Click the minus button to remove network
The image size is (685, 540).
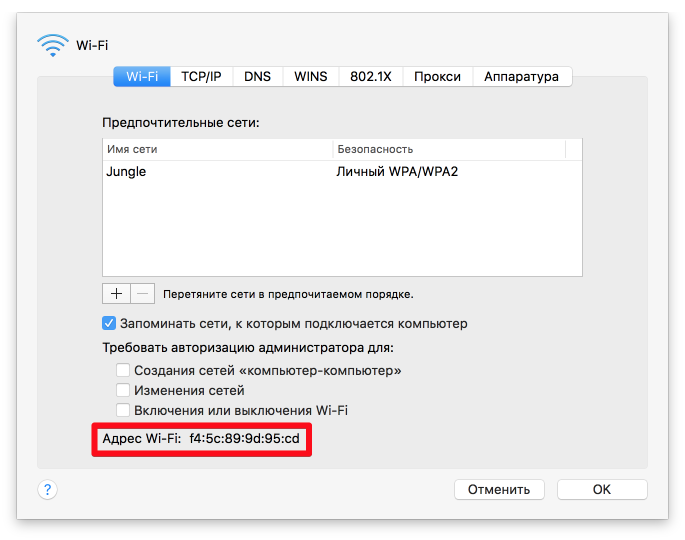coord(143,293)
